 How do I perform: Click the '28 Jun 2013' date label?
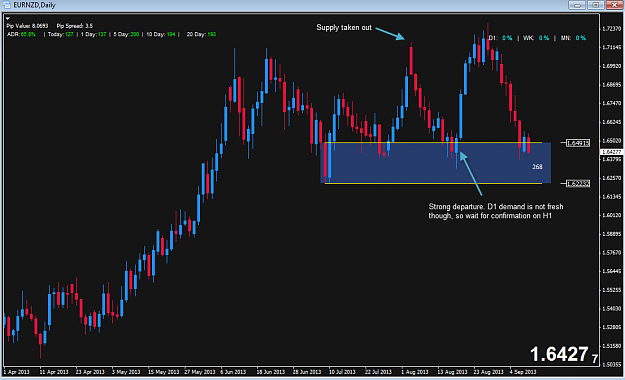click(x=307, y=372)
